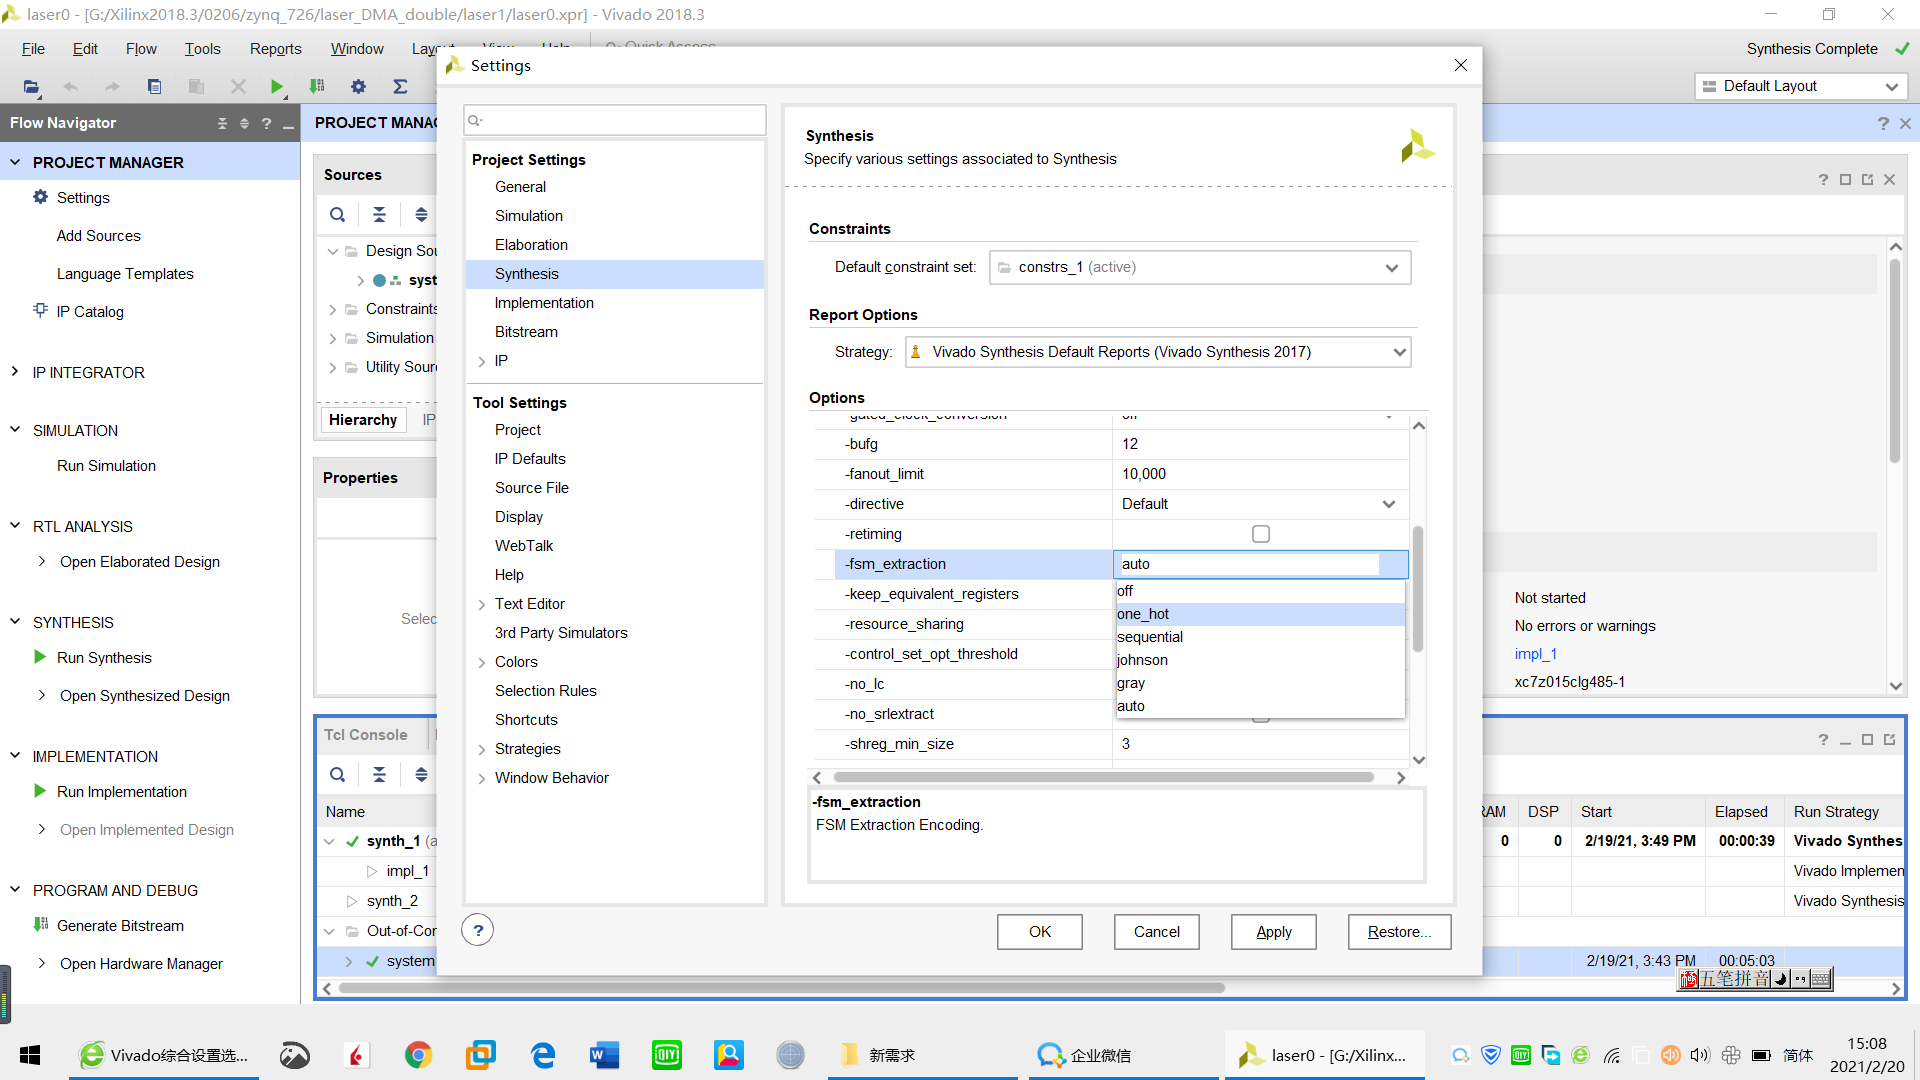Click the Generate Bitstream icon in Flow Navigator
Screen dimensions: 1920x1080
tap(40, 925)
